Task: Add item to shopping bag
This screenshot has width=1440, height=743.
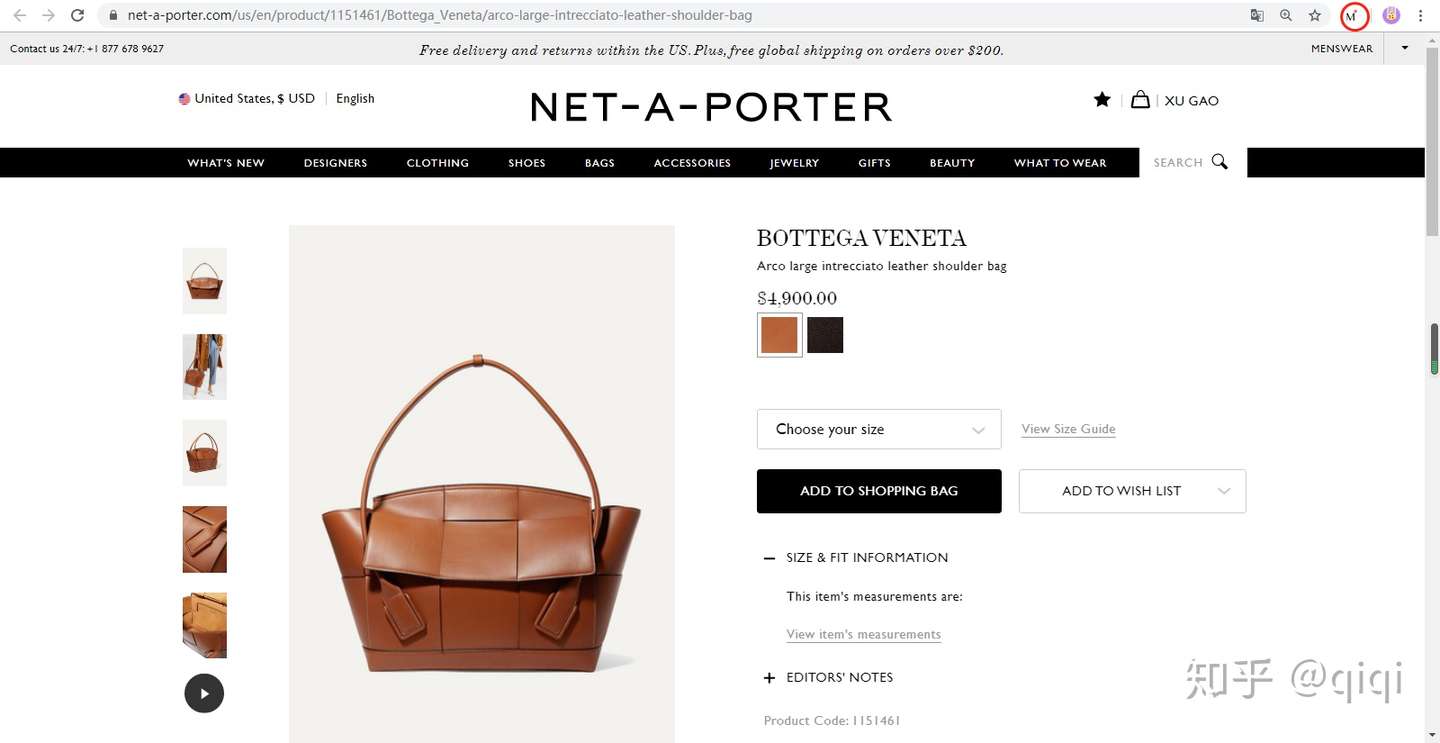Action: (879, 491)
